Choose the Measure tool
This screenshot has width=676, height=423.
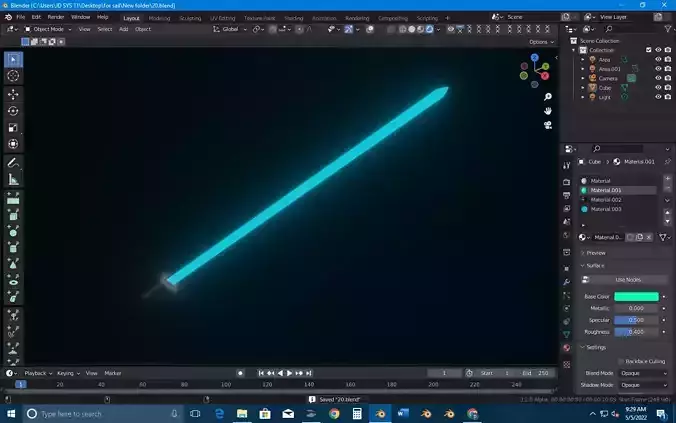coord(13,180)
